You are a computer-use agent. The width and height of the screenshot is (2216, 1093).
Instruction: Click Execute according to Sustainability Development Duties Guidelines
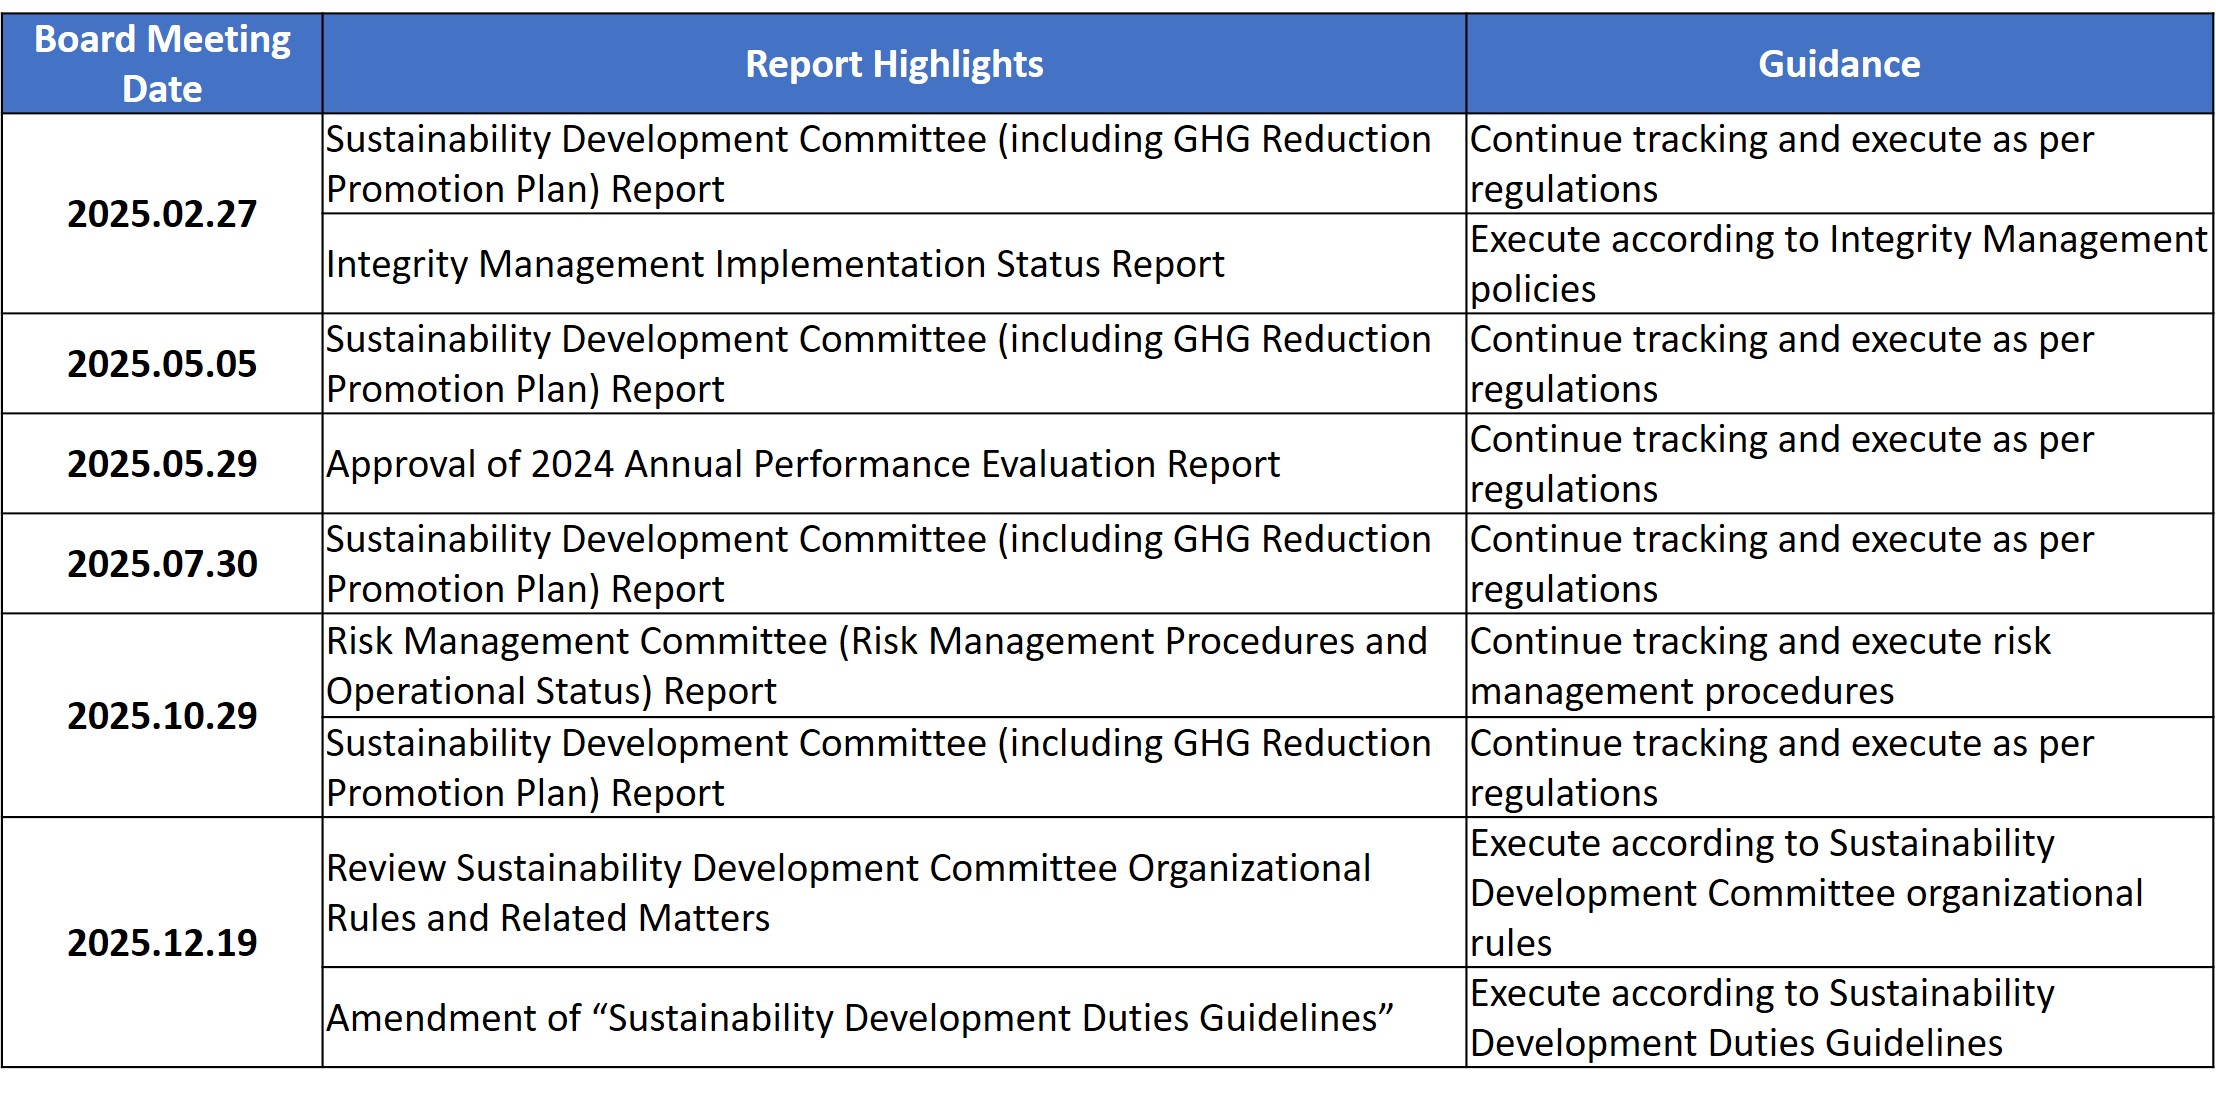pyautogui.click(x=1760, y=1018)
